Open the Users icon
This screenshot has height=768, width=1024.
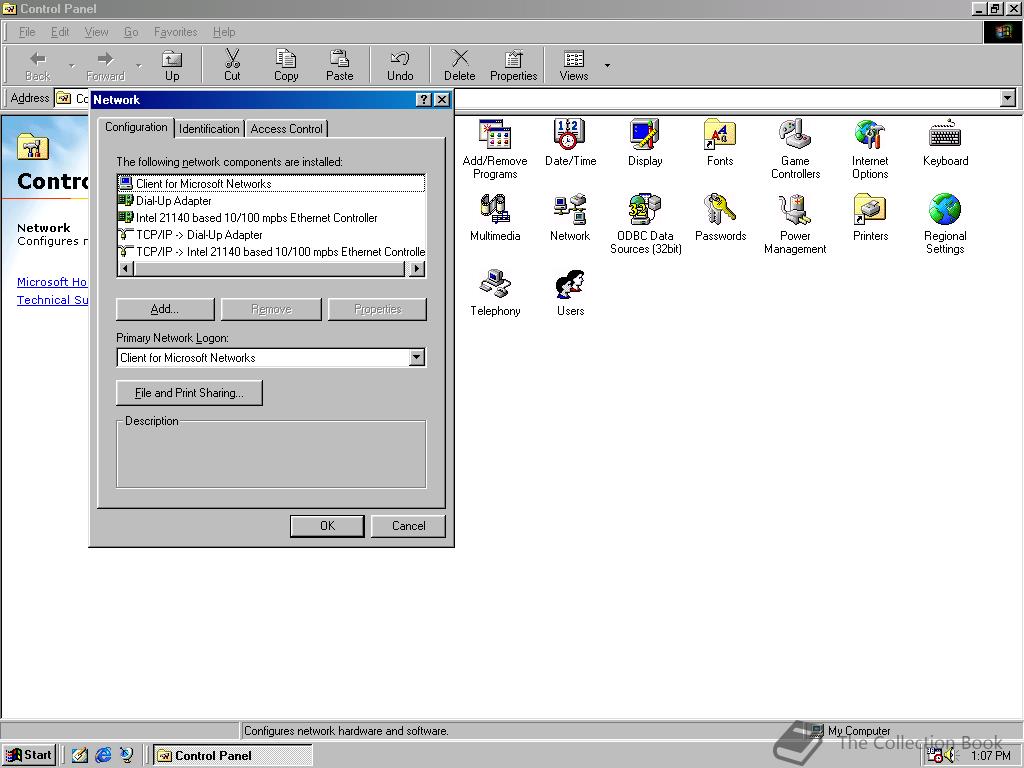pyautogui.click(x=570, y=293)
